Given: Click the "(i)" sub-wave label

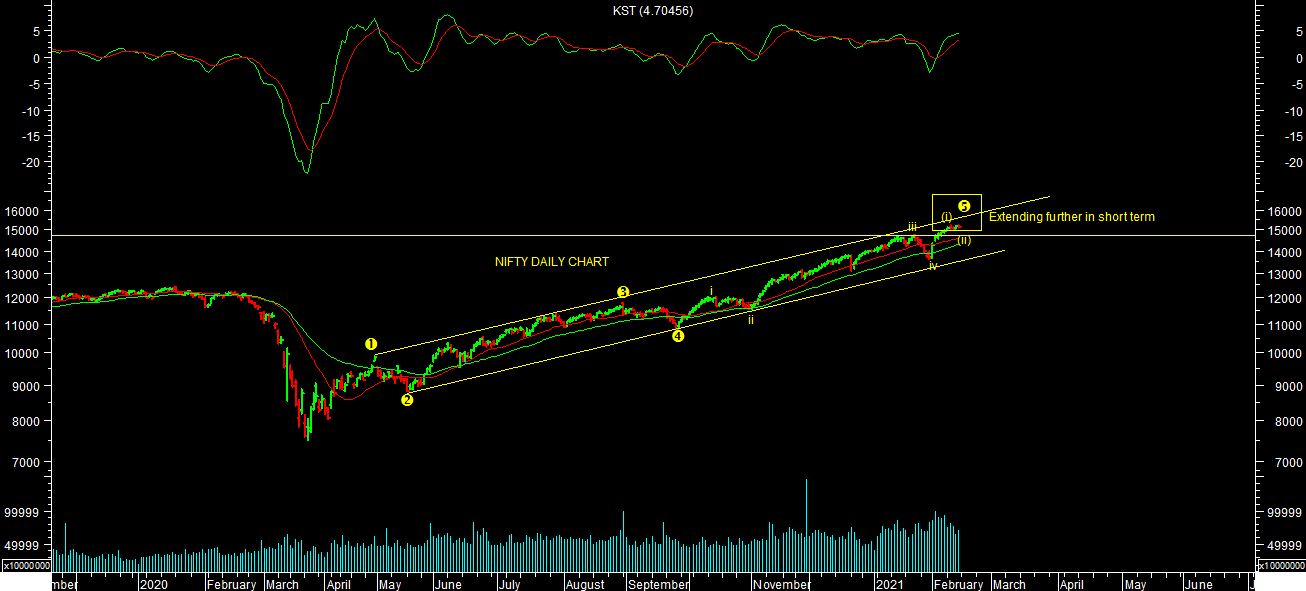Looking at the screenshot, I should click(x=946, y=217).
